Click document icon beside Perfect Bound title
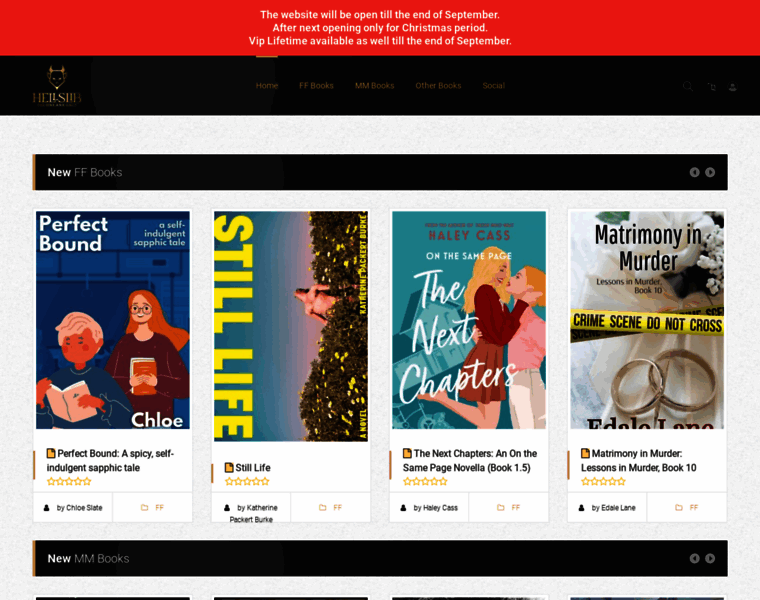Screen dimensions: 760x600 (51, 453)
